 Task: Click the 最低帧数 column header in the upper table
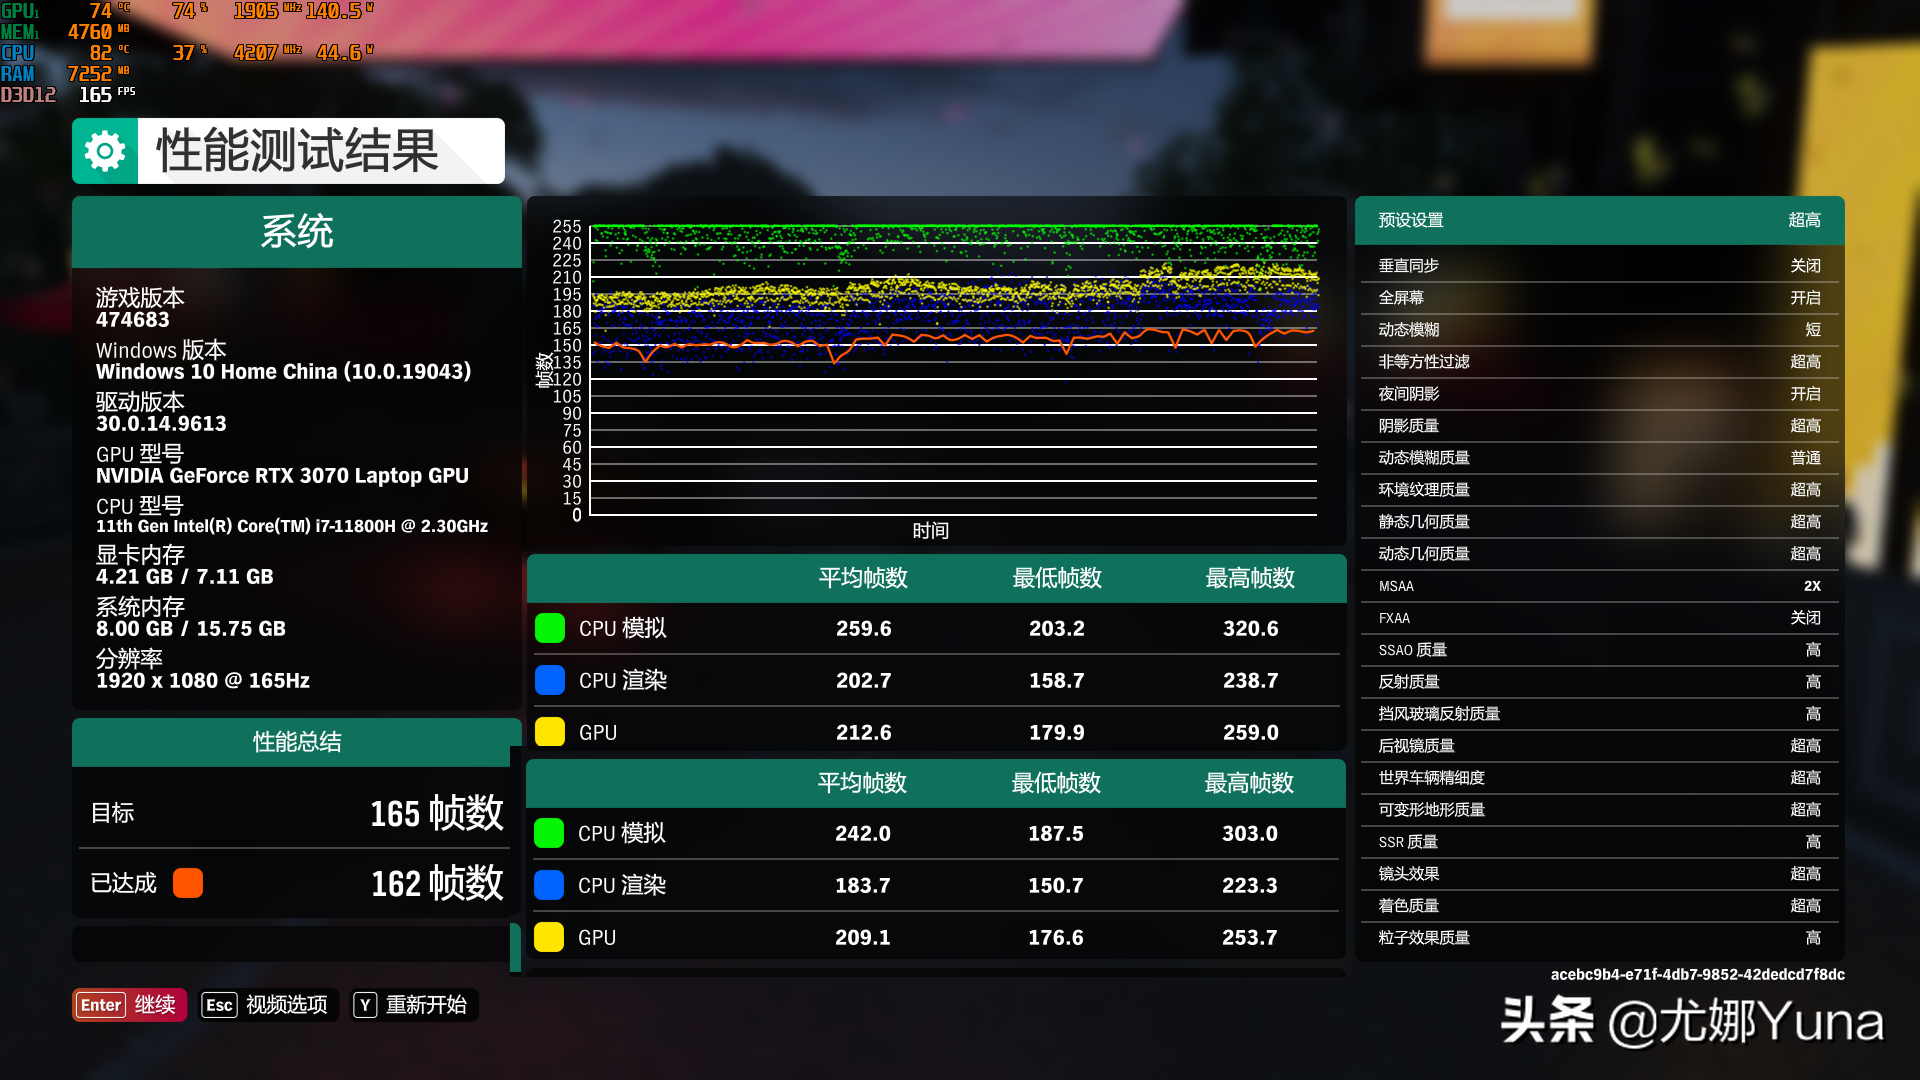pos(1057,578)
